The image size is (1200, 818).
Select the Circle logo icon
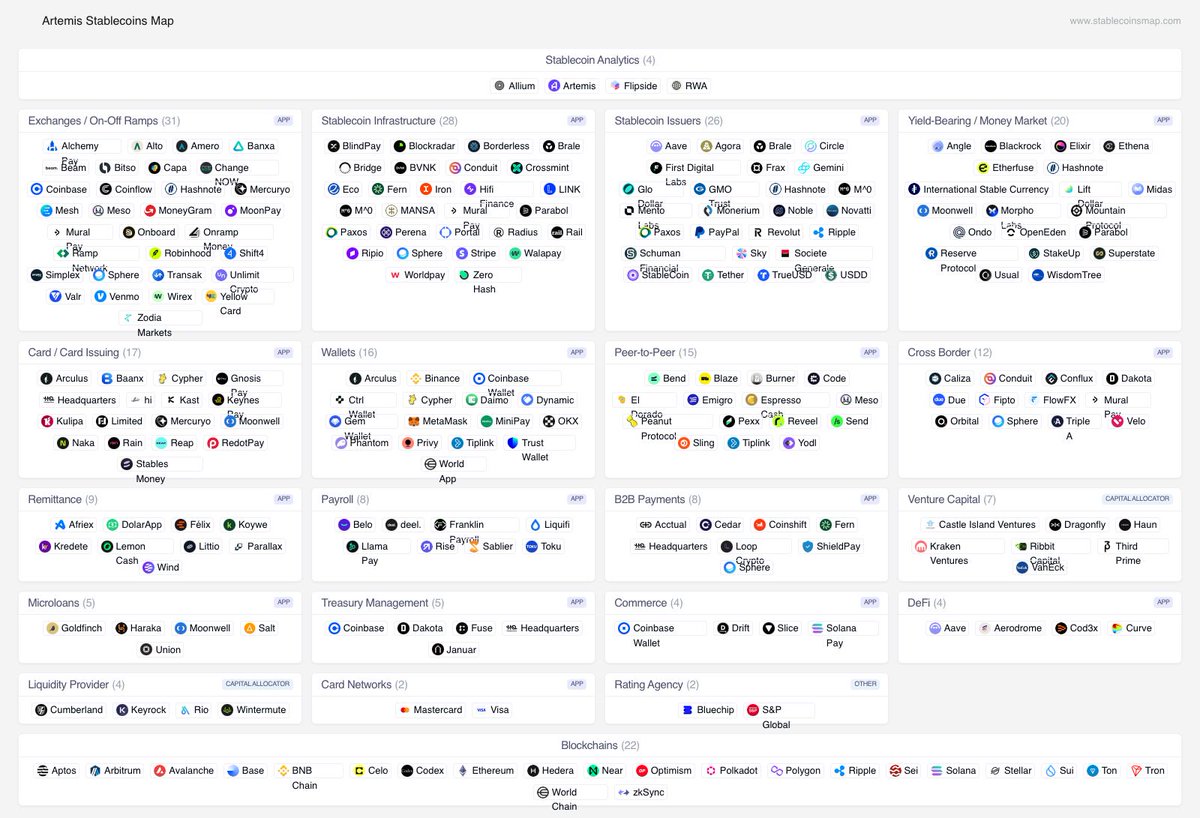811,146
